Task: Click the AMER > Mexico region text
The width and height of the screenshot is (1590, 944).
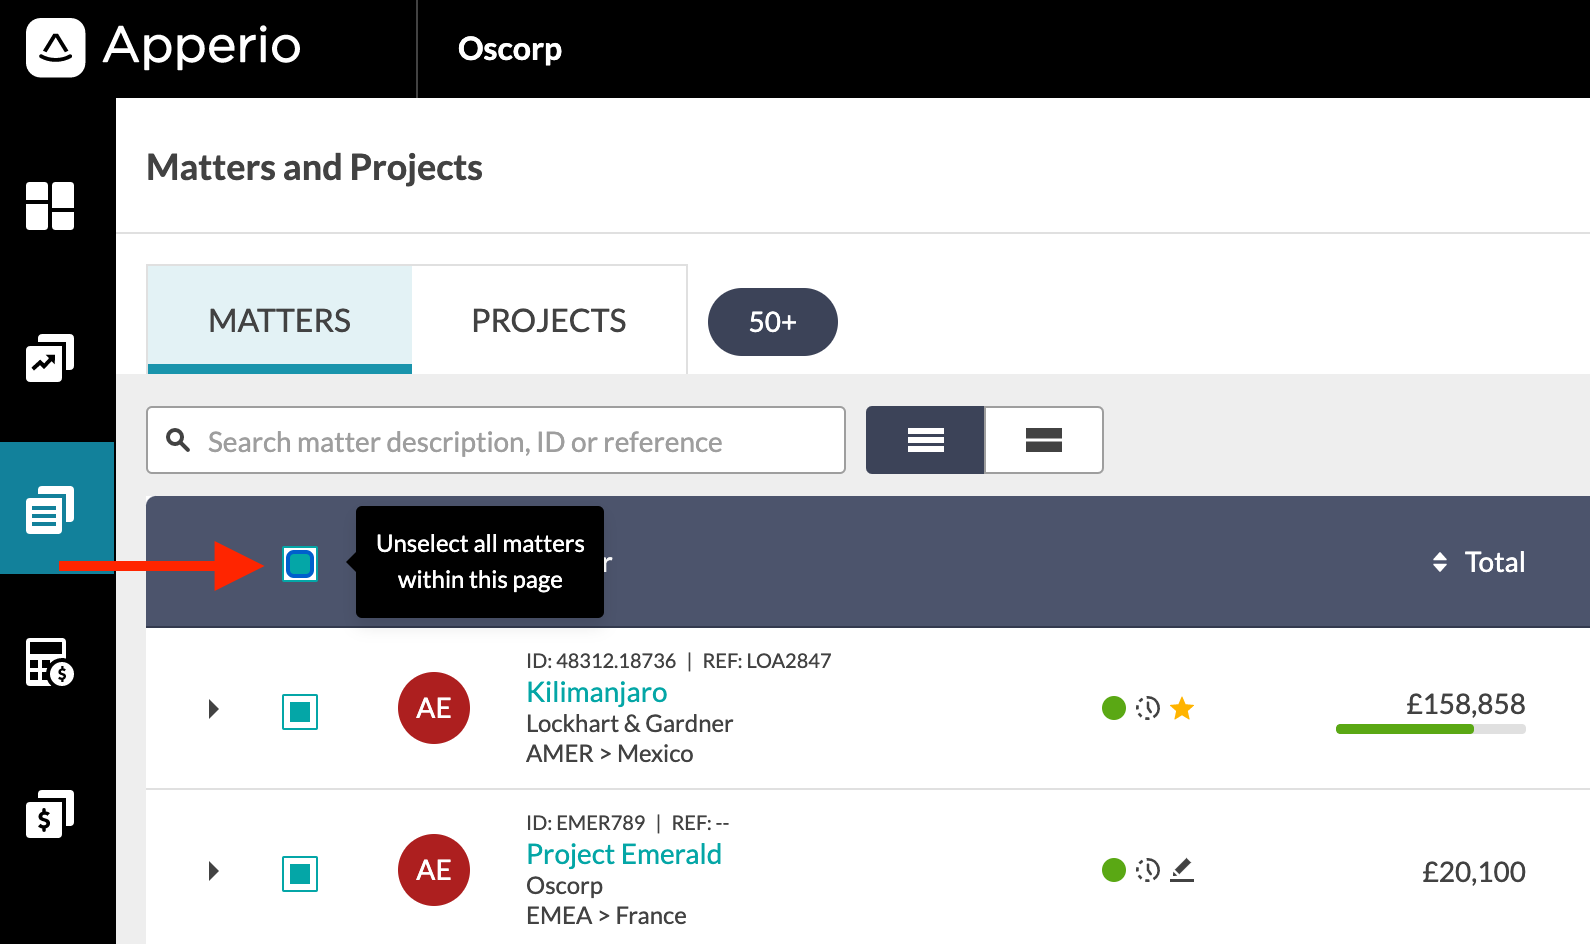Action: (610, 753)
